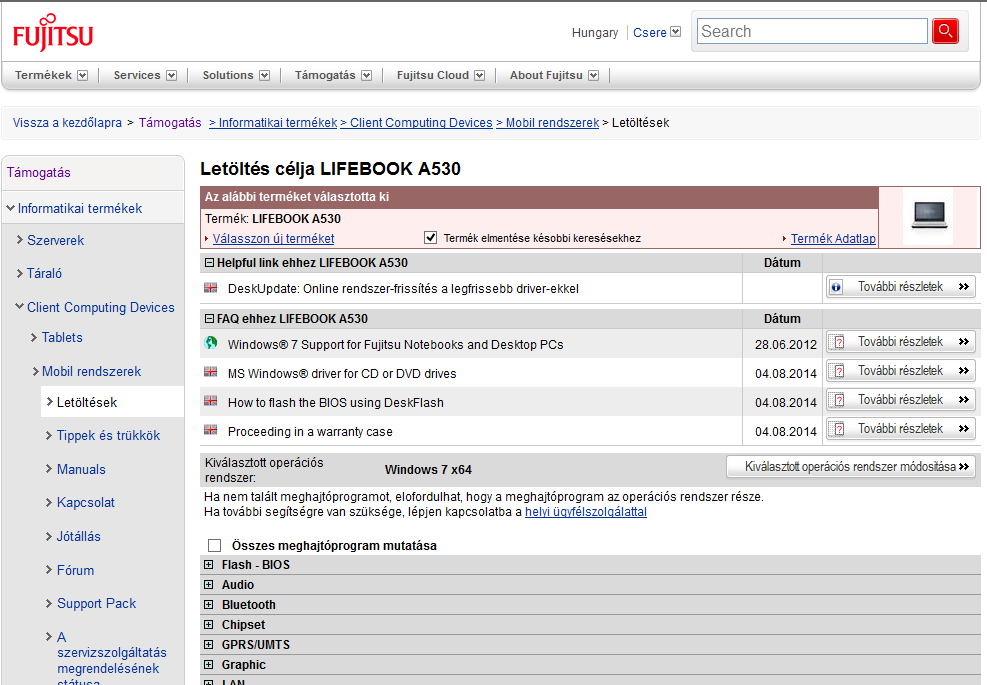Click document icon in the 28.06.2012 row button
The width and height of the screenshot is (987, 685).
click(838, 342)
